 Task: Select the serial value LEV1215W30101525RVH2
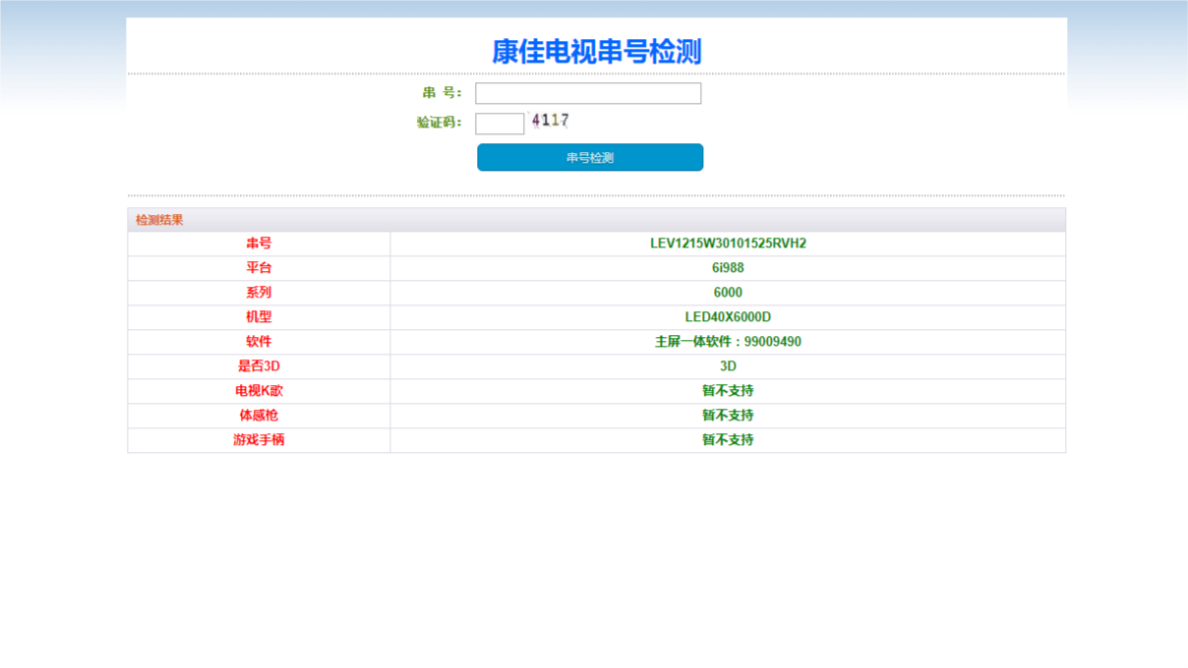(728, 243)
